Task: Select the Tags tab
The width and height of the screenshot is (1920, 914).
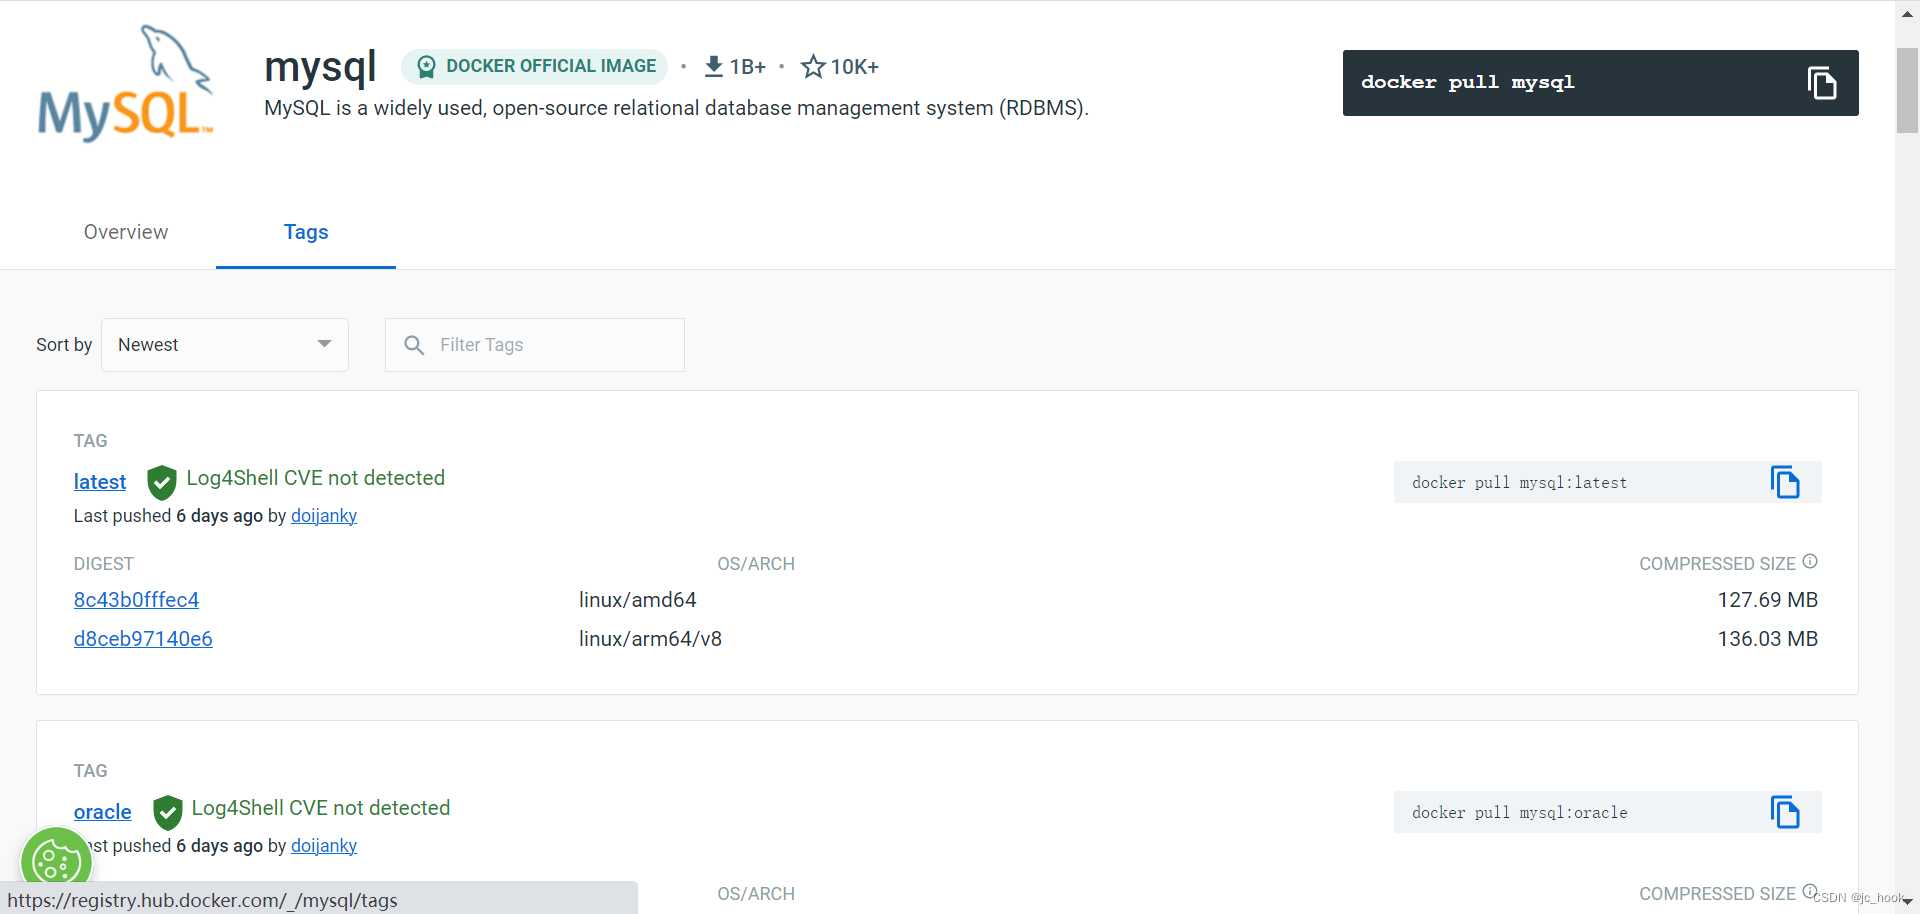Action: [x=306, y=232]
